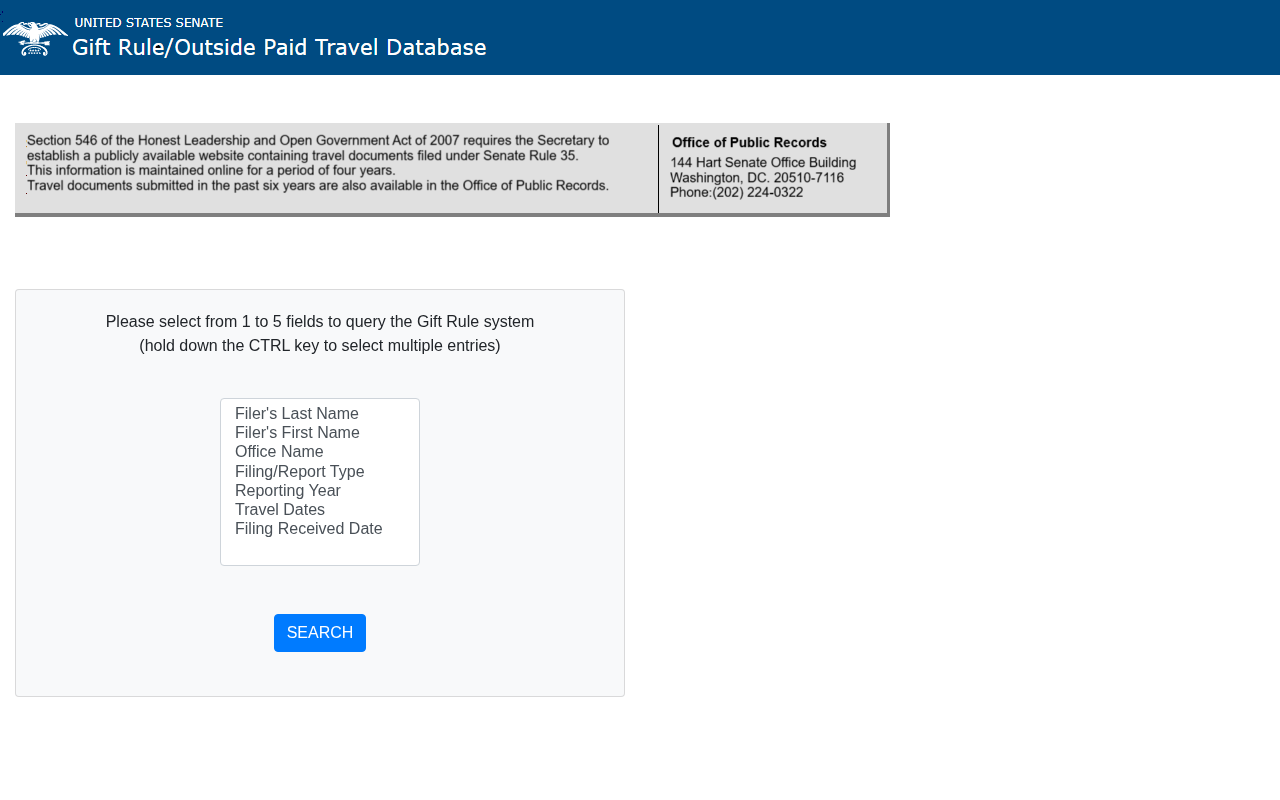This screenshot has width=1280, height=800.
Task: Click the 'hold down the CTRL key' hint
Action: [320, 346]
